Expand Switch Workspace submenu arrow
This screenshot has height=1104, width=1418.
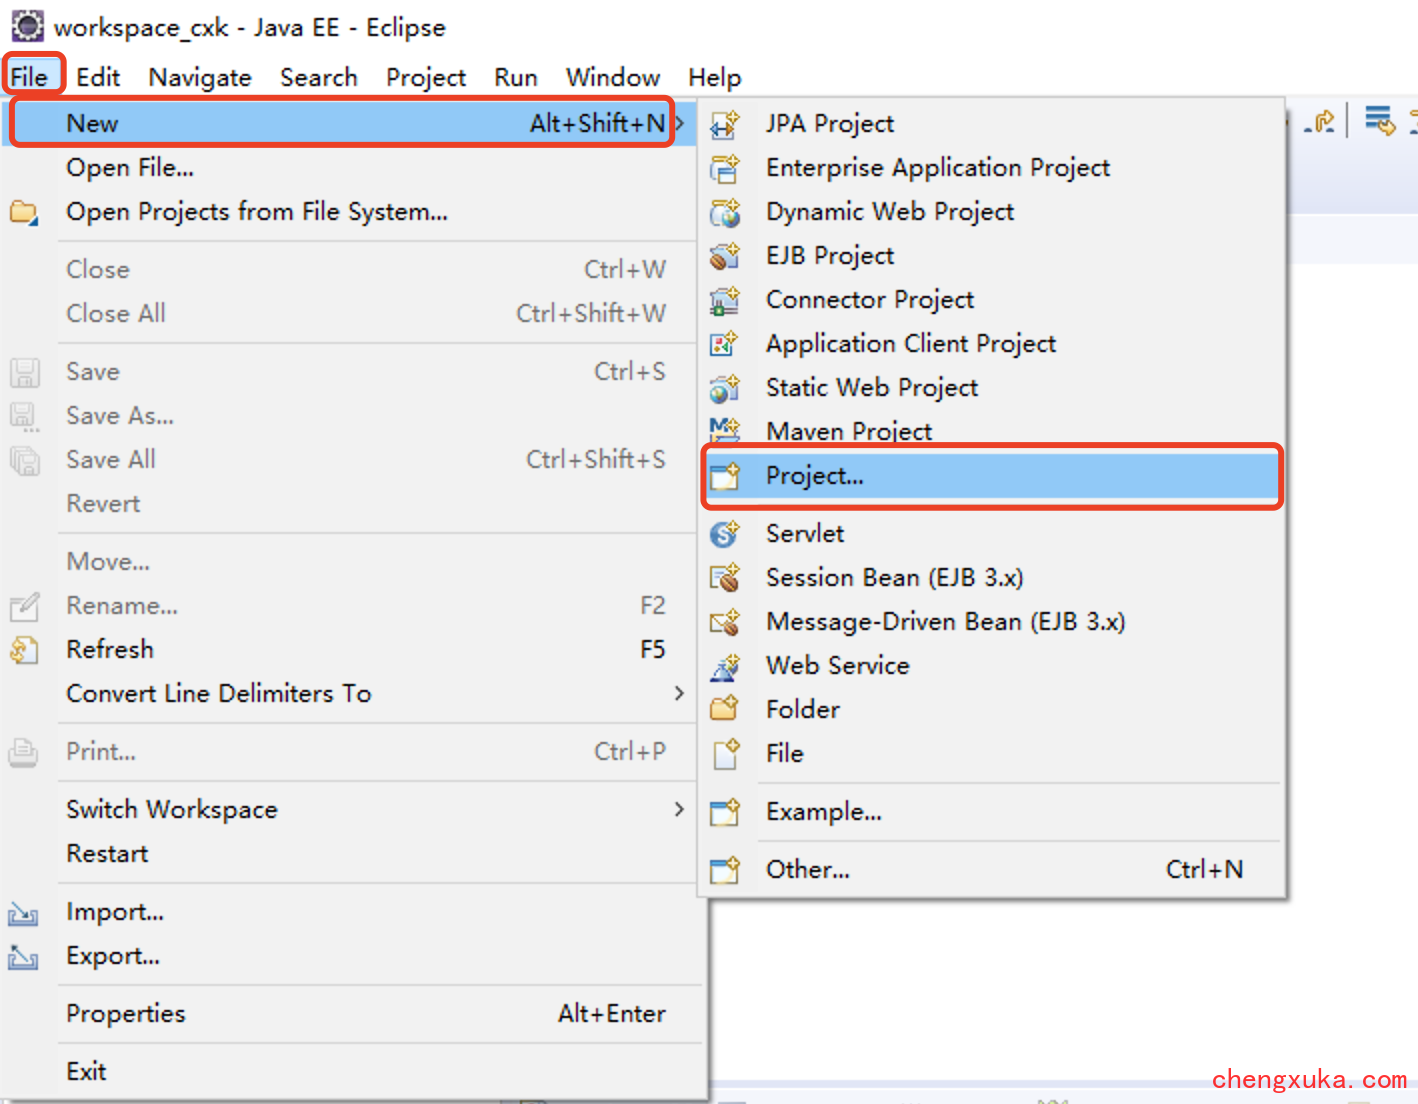pos(679,809)
